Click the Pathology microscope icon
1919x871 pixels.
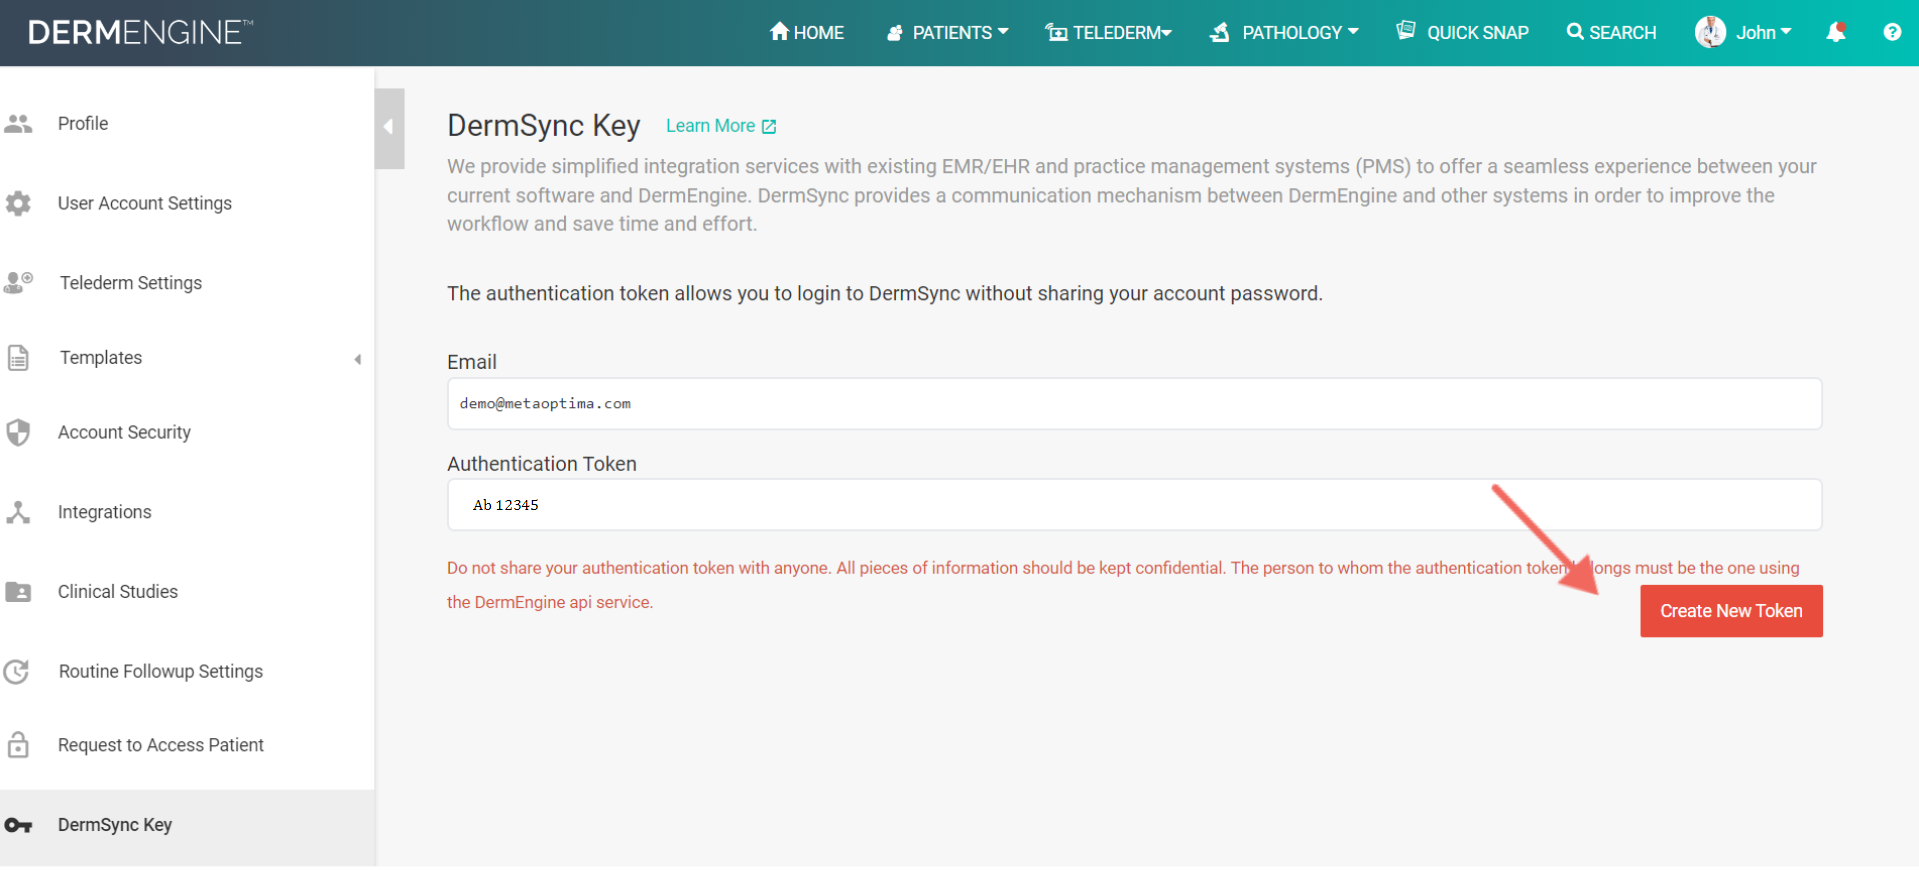[1220, 32]
